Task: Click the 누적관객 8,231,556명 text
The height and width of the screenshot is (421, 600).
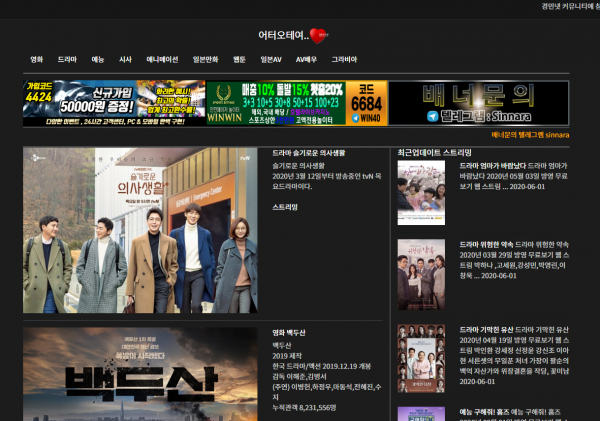Action: coord(304,408)
